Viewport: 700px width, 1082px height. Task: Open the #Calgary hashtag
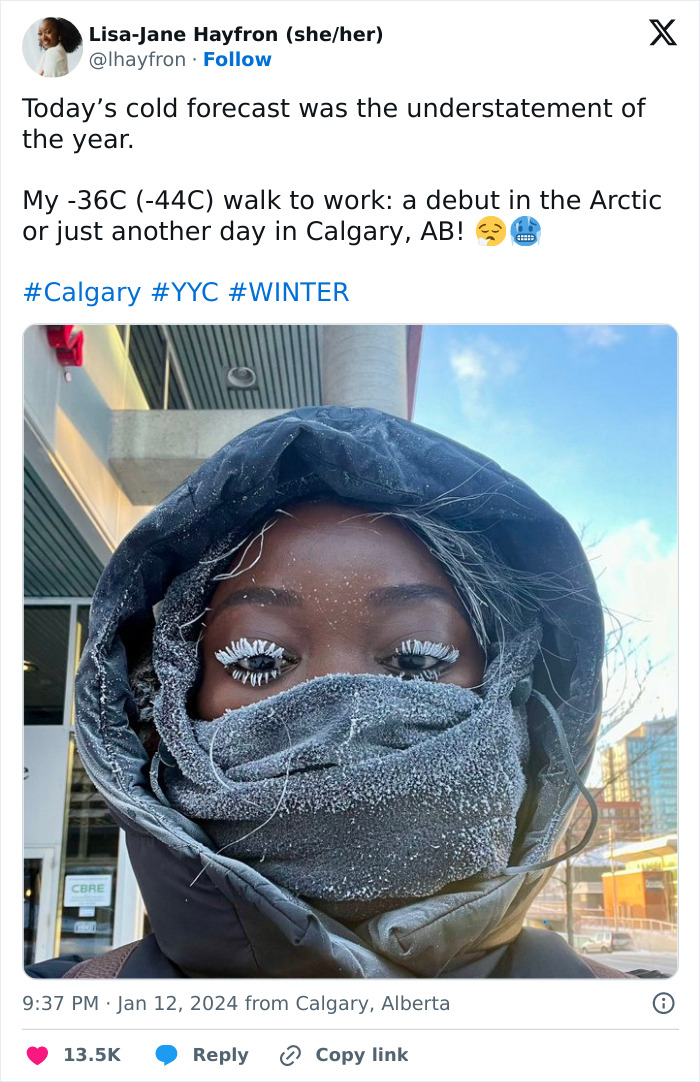point(81,293)
